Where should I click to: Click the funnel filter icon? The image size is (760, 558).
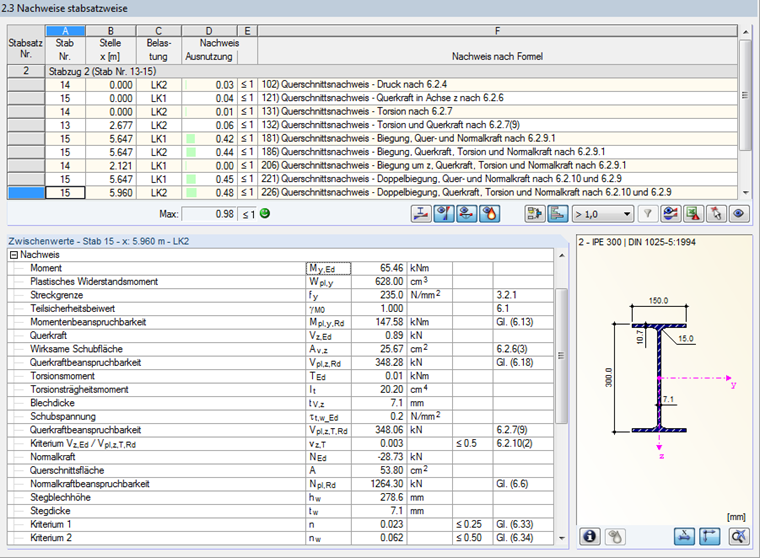point(647,213)
